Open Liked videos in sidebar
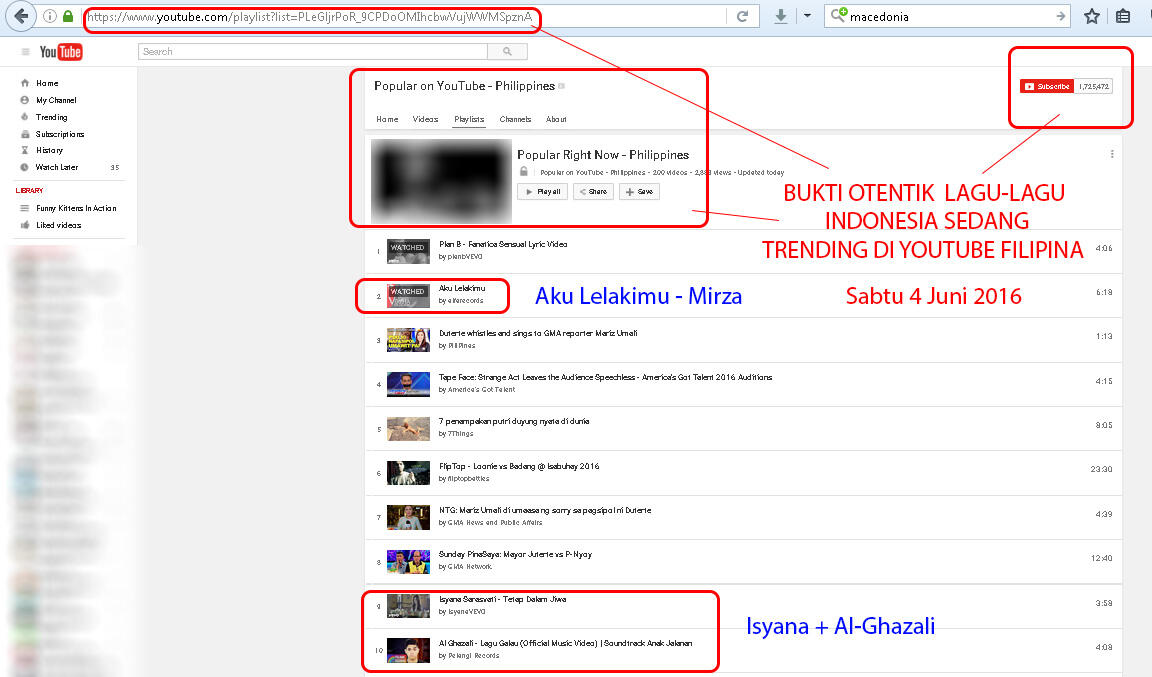1152x677 pixels. point(58,225)
